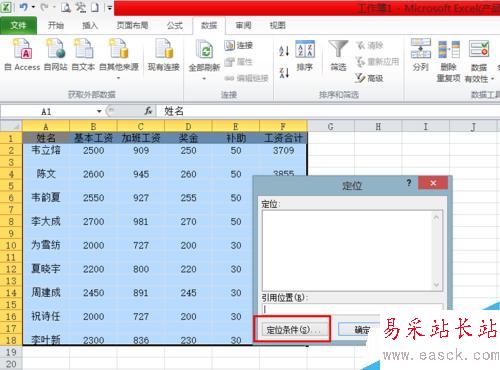Screen dimensions: 500x370
Task: Select column J header
Action: (473, 126)
